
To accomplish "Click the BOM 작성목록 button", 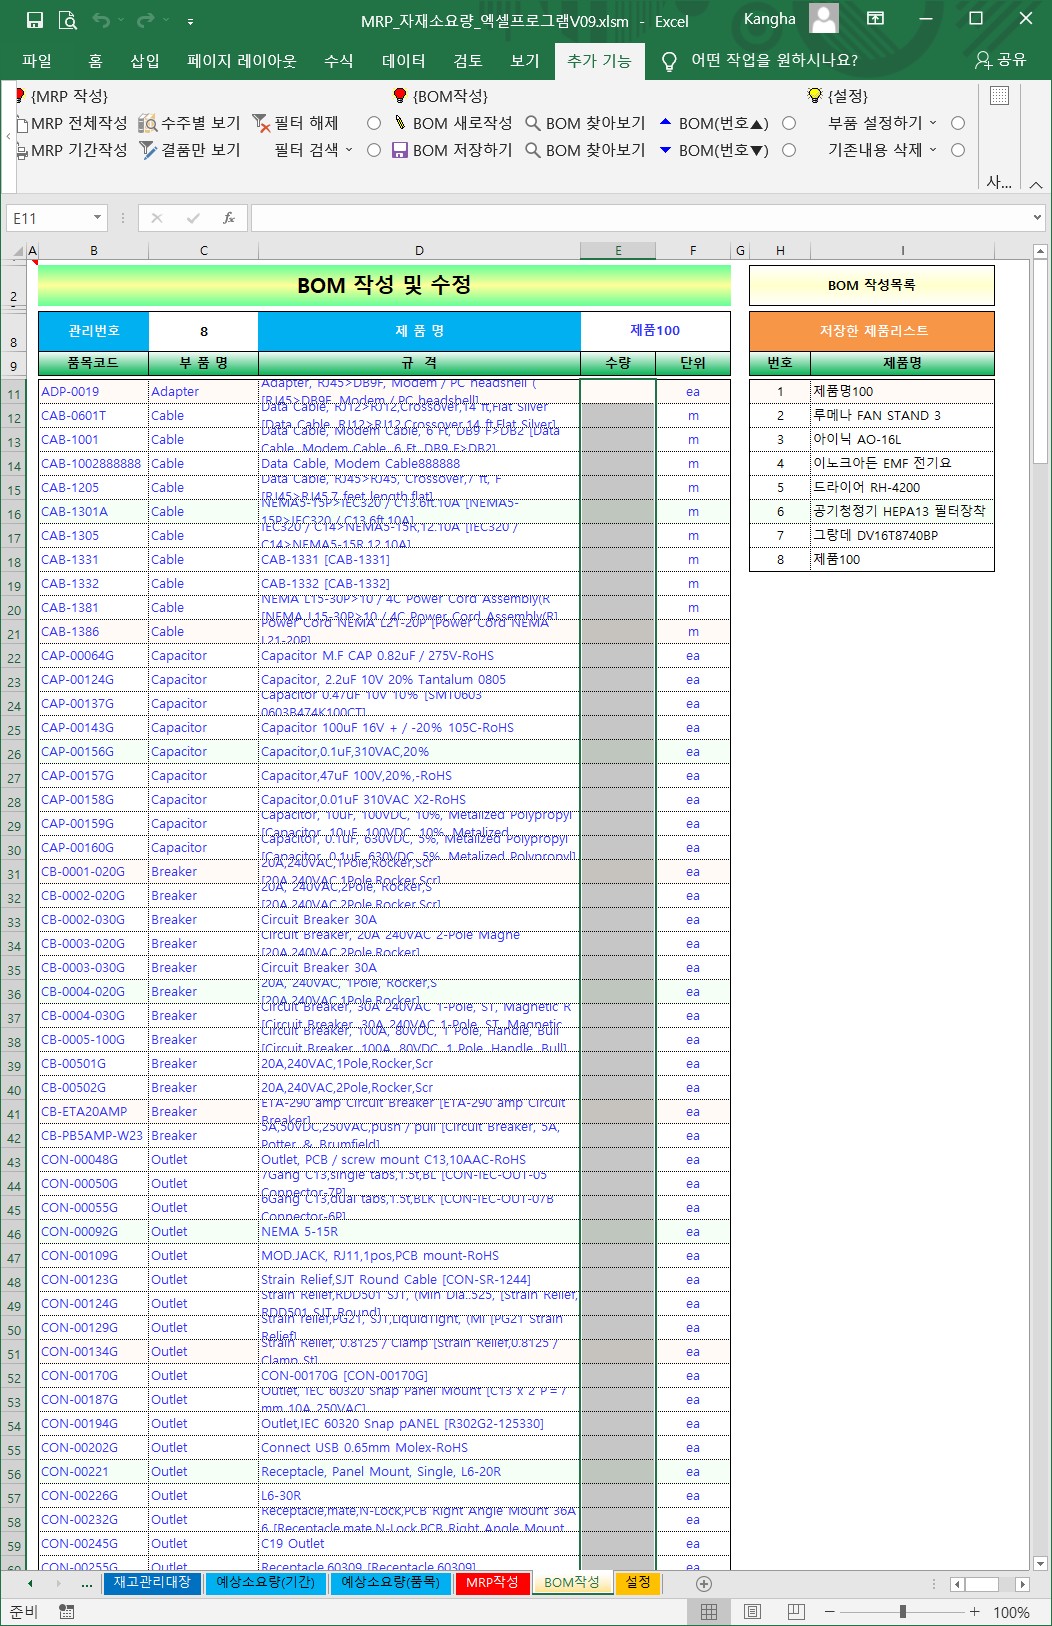I will click(872, 285).
